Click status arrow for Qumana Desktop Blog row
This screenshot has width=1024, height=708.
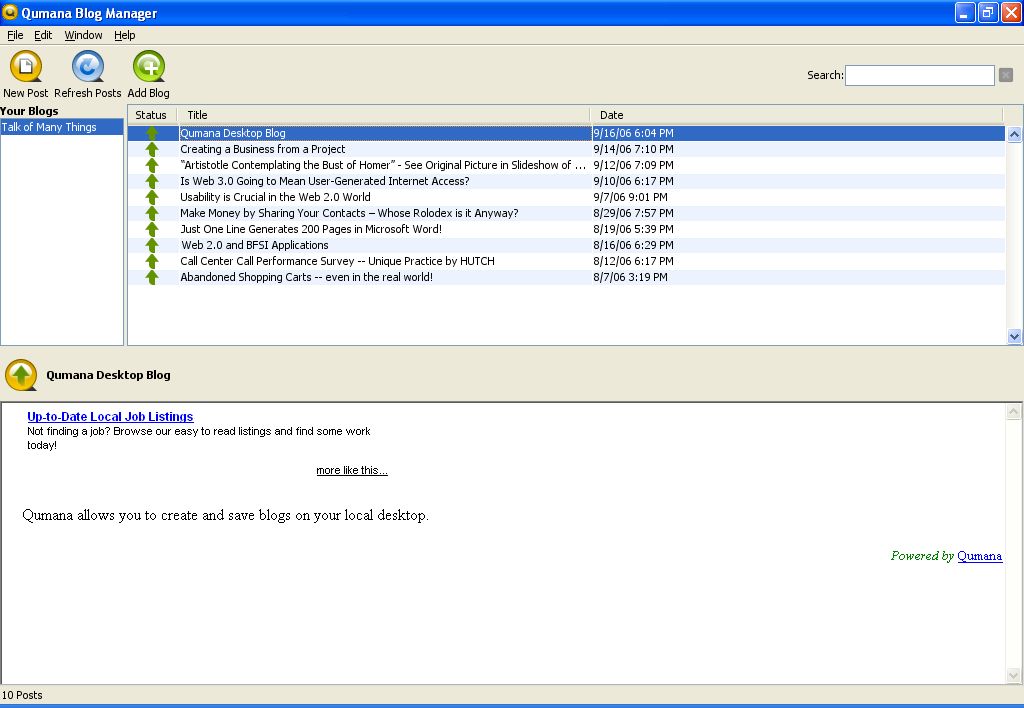152,133
